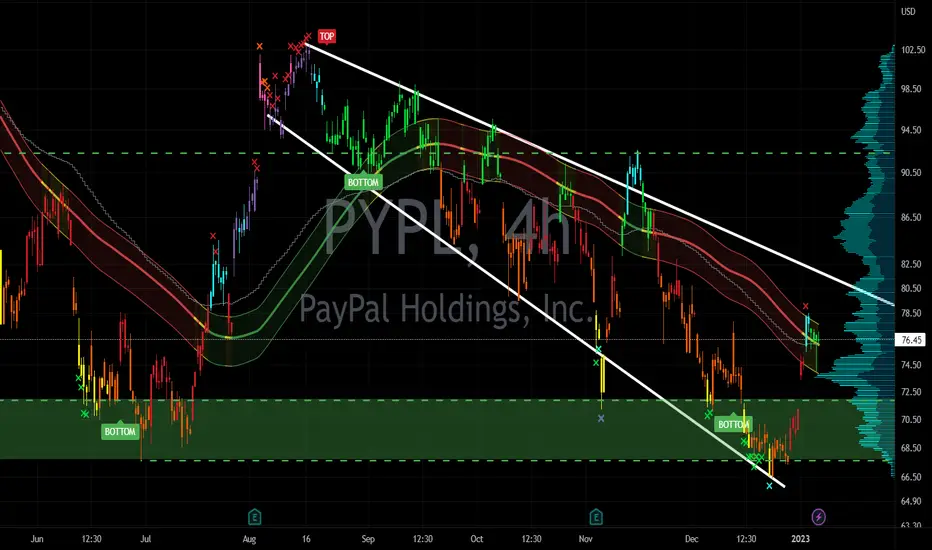
Task: Click the 82.50 price axis label
Action: point(912,264)
